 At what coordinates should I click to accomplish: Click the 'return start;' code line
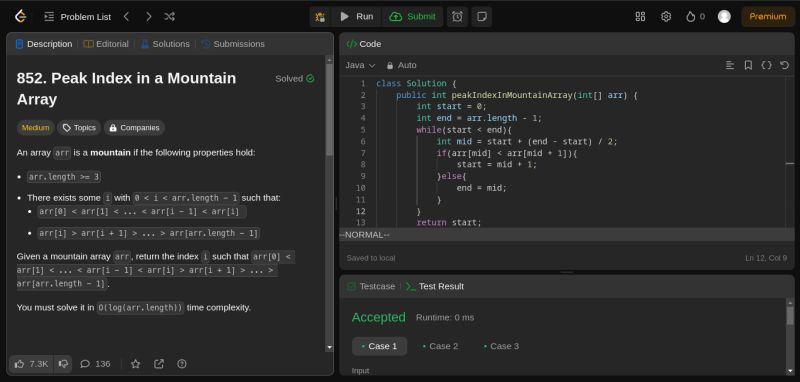448,223
